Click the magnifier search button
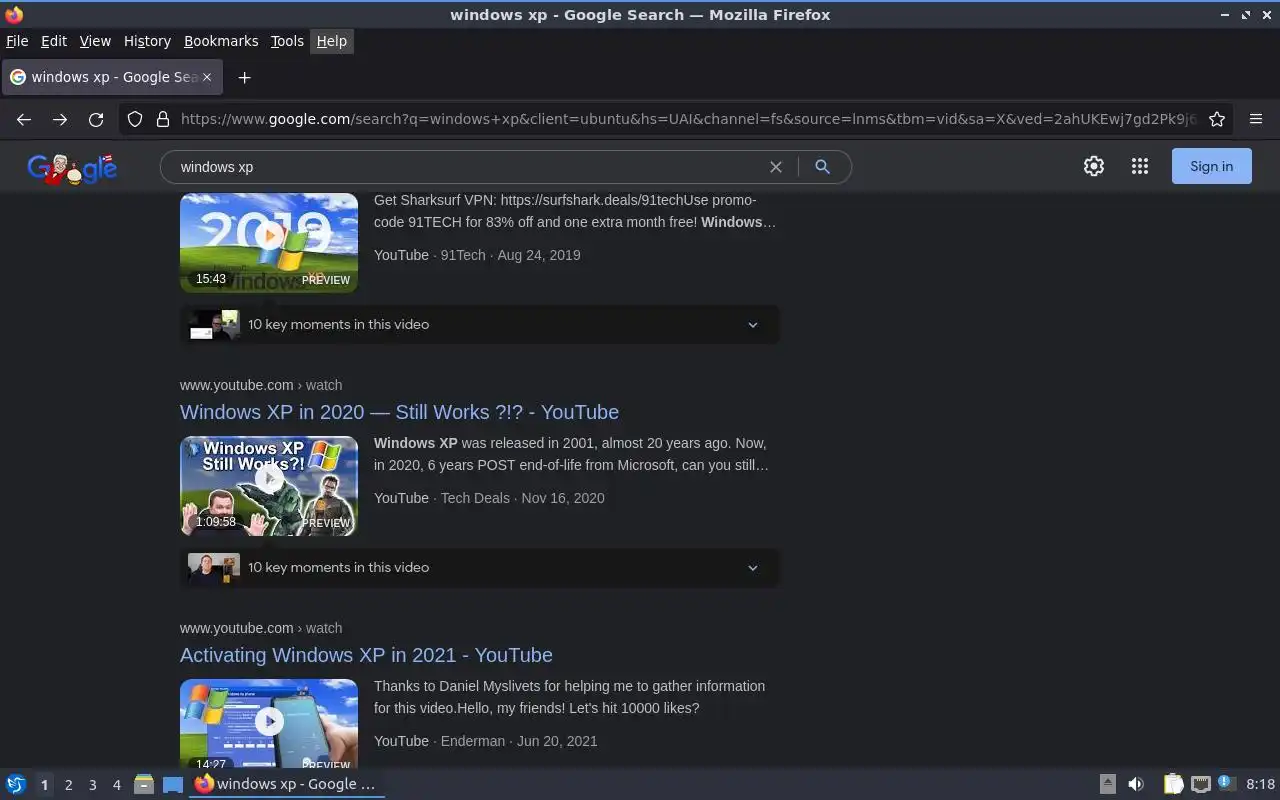The height and width of the screenshot is (800, 1280). 822,167
